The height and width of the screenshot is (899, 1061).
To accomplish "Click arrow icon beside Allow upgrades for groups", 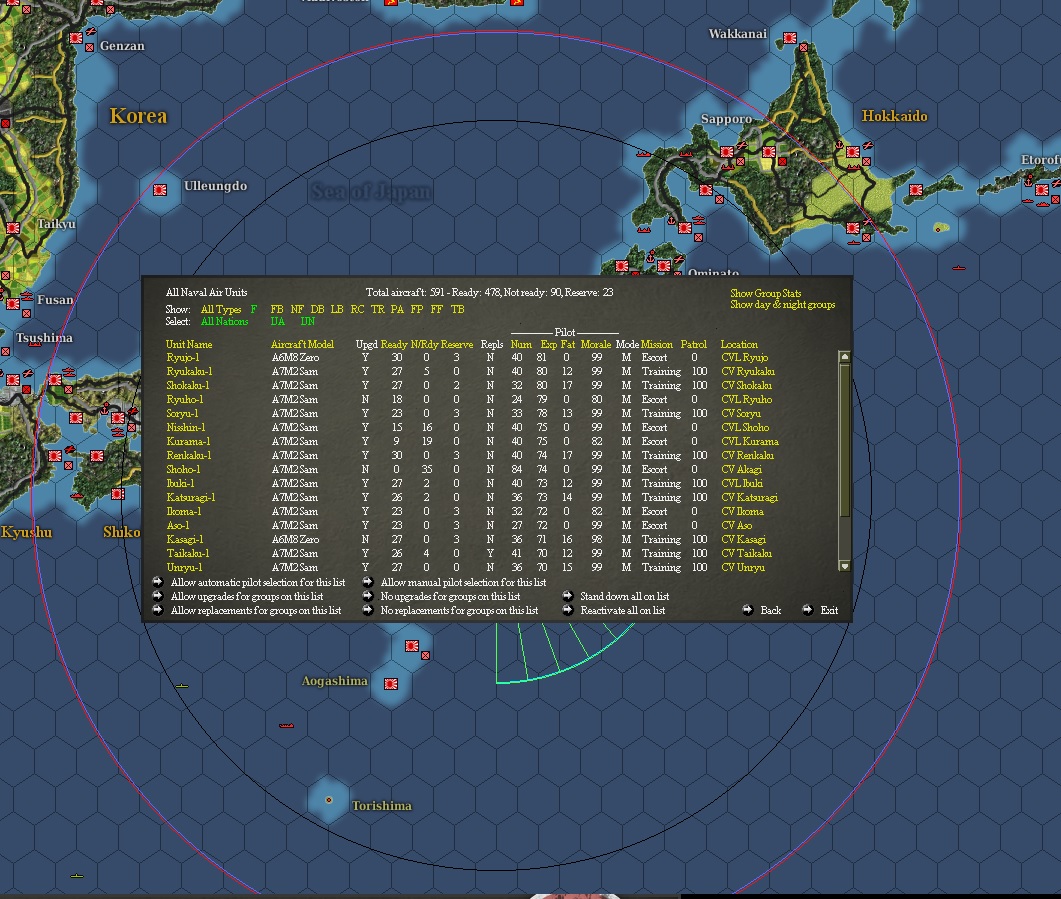I will 158,596.
